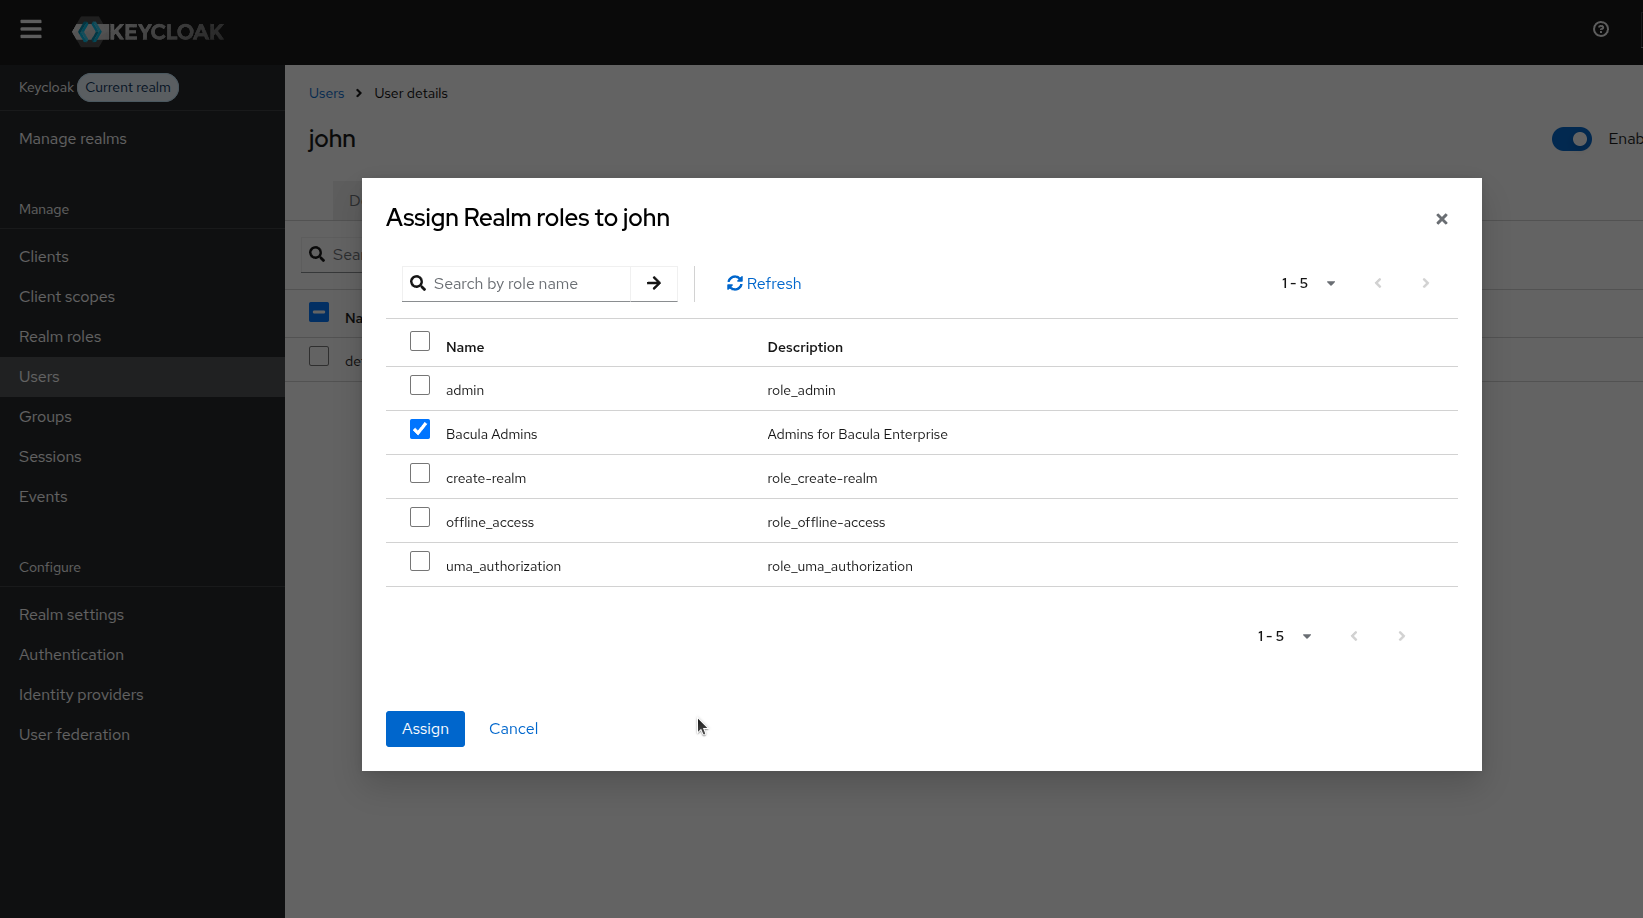Image resolution: width=1643 pixels, height=918 pixels.
Task: Check the admin role checkbox
Action: pyautogui.click(x=420, y=386)
